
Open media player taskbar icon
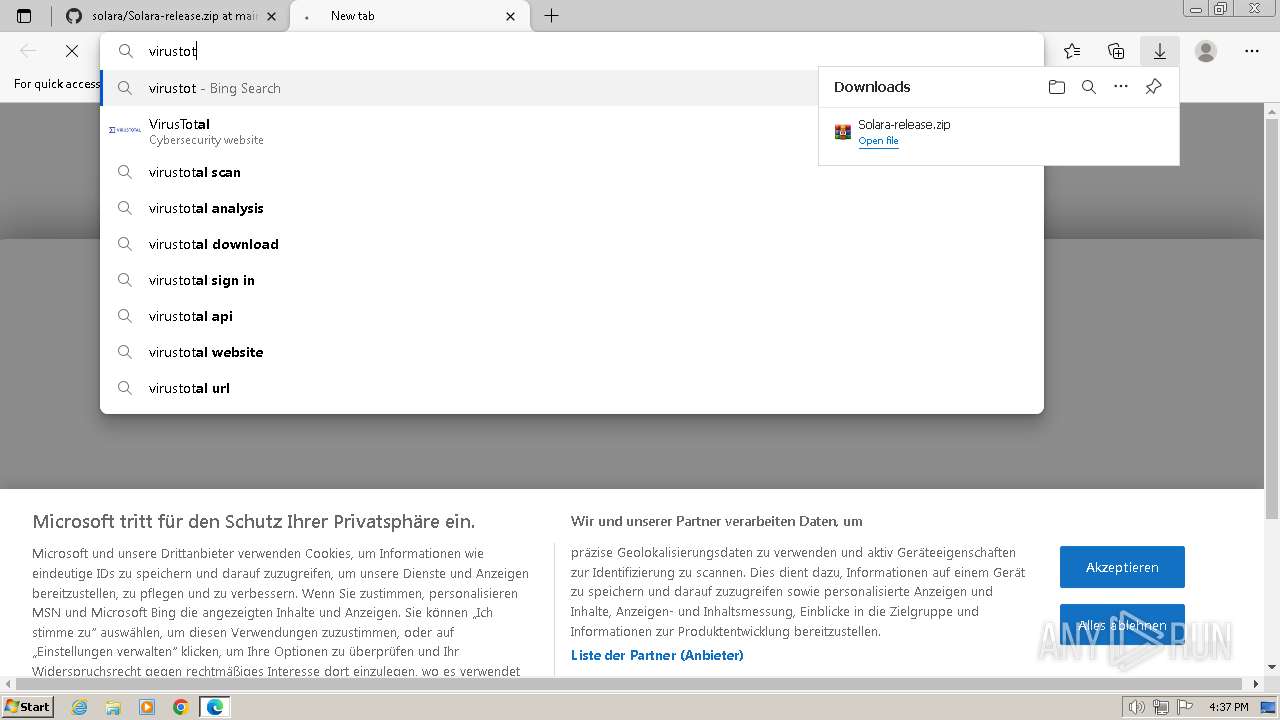(147, 707)
